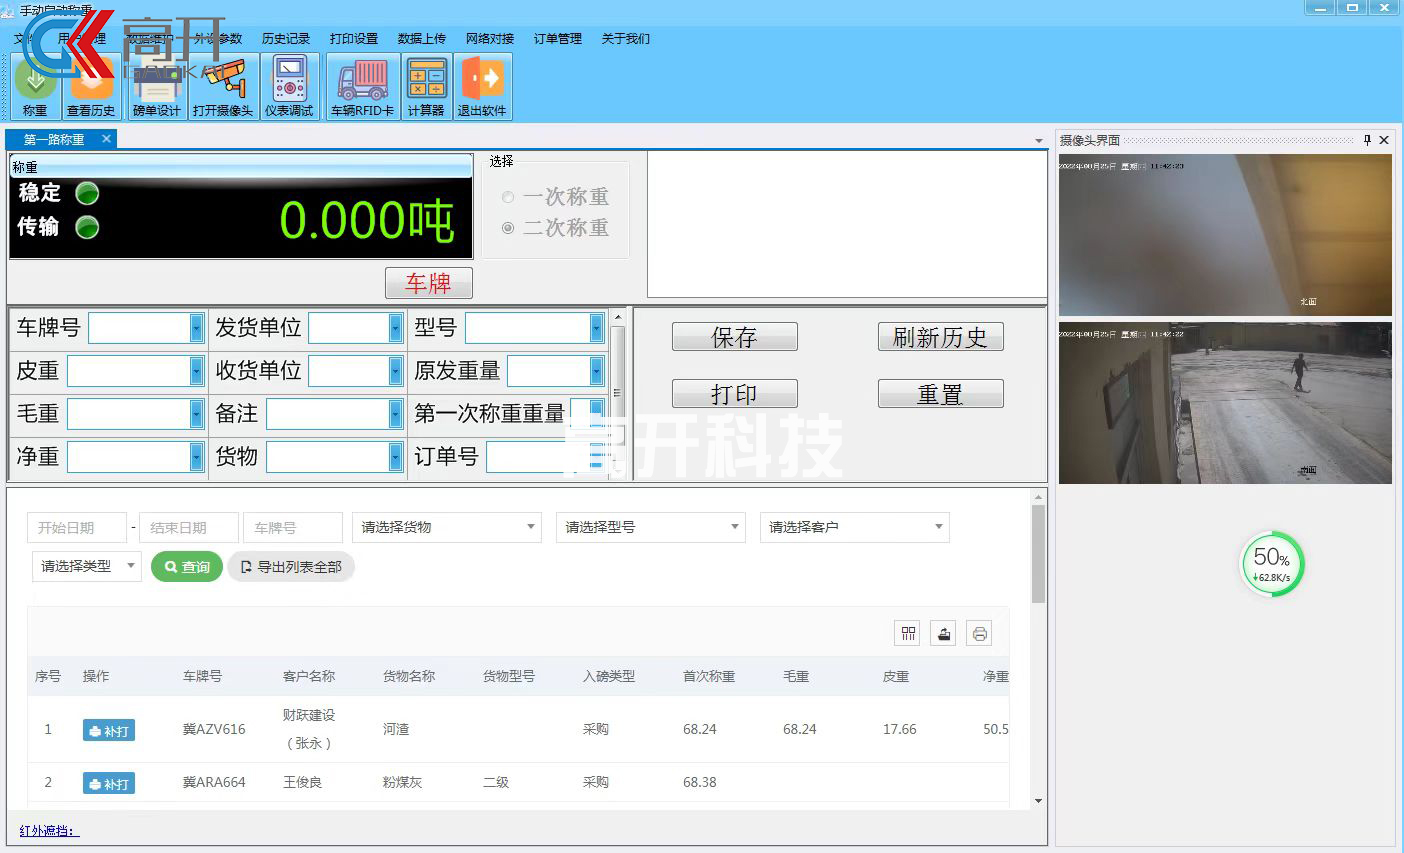1404x853 pixels.
Task: Click the form area vertical scrollbar
Action: pyautogui.click(x=618, y=393)
